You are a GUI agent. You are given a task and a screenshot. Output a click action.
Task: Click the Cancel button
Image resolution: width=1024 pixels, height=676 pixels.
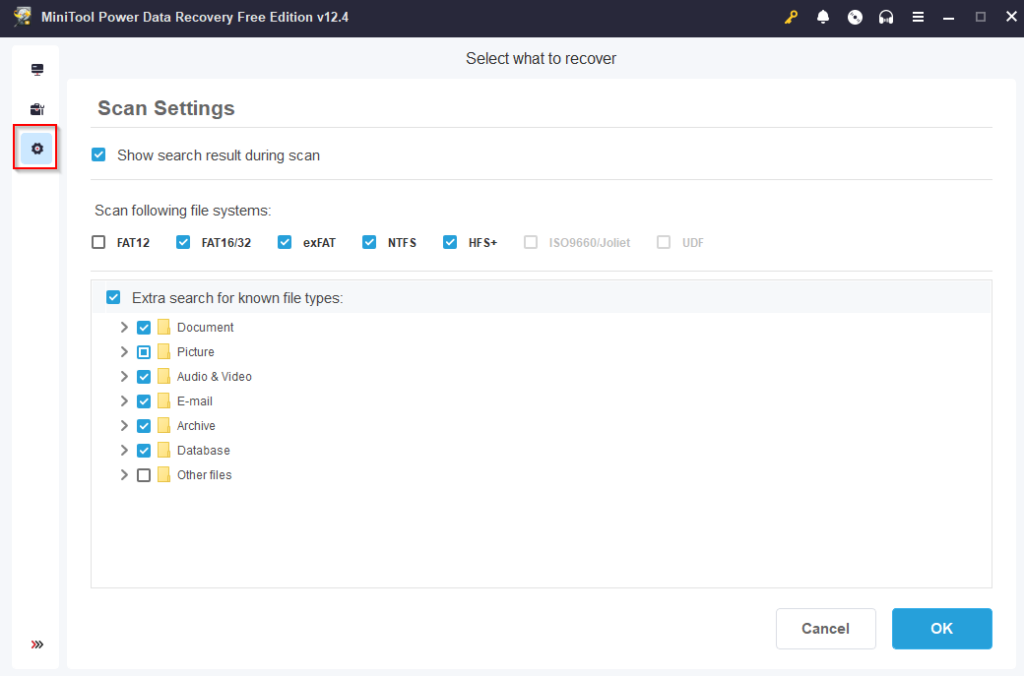point(825,628)
